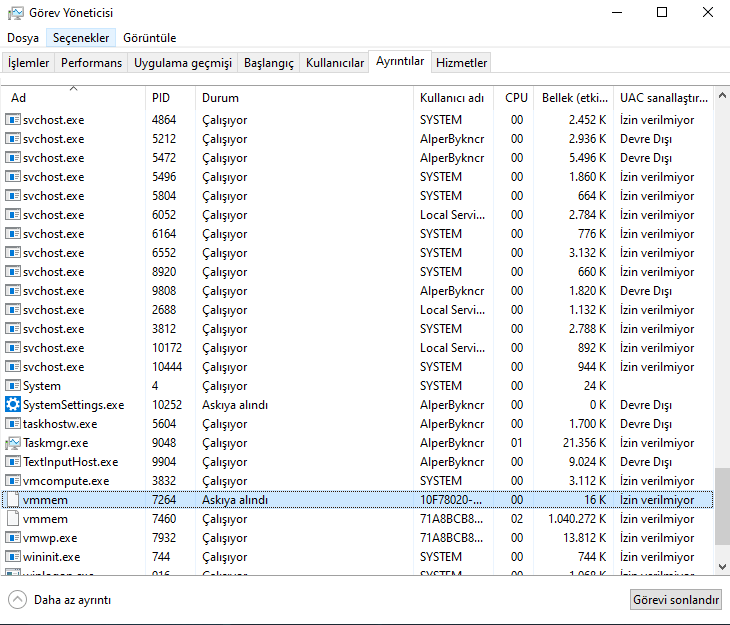Image resolution: width=730 pixels, height=625 pixels.
Task: Click the 13.812 K memory value
Action: [584, 537]
